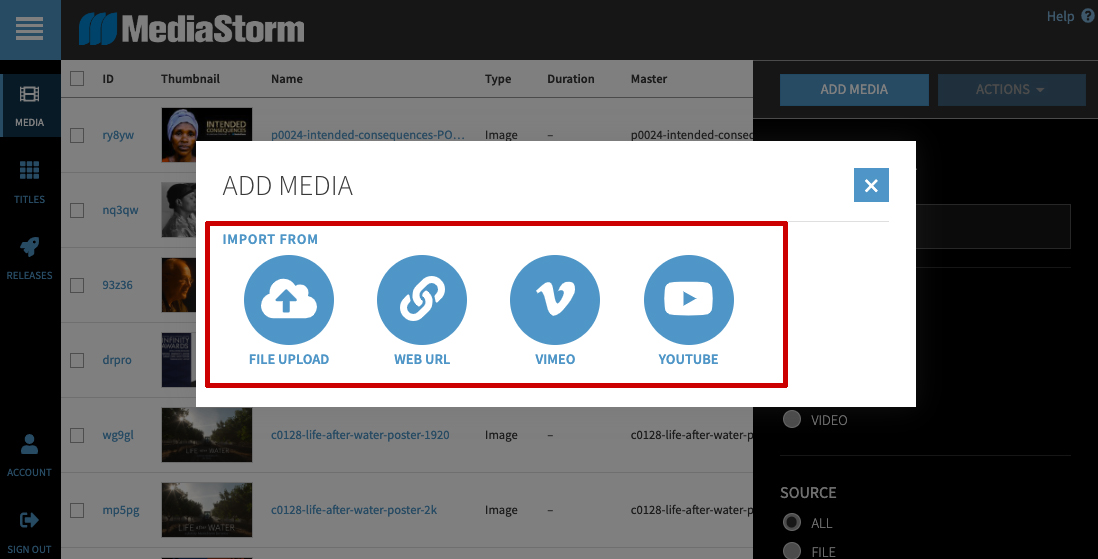Close the Add Media dialog
The image size is (1098, 559).
tap(871, 185)
